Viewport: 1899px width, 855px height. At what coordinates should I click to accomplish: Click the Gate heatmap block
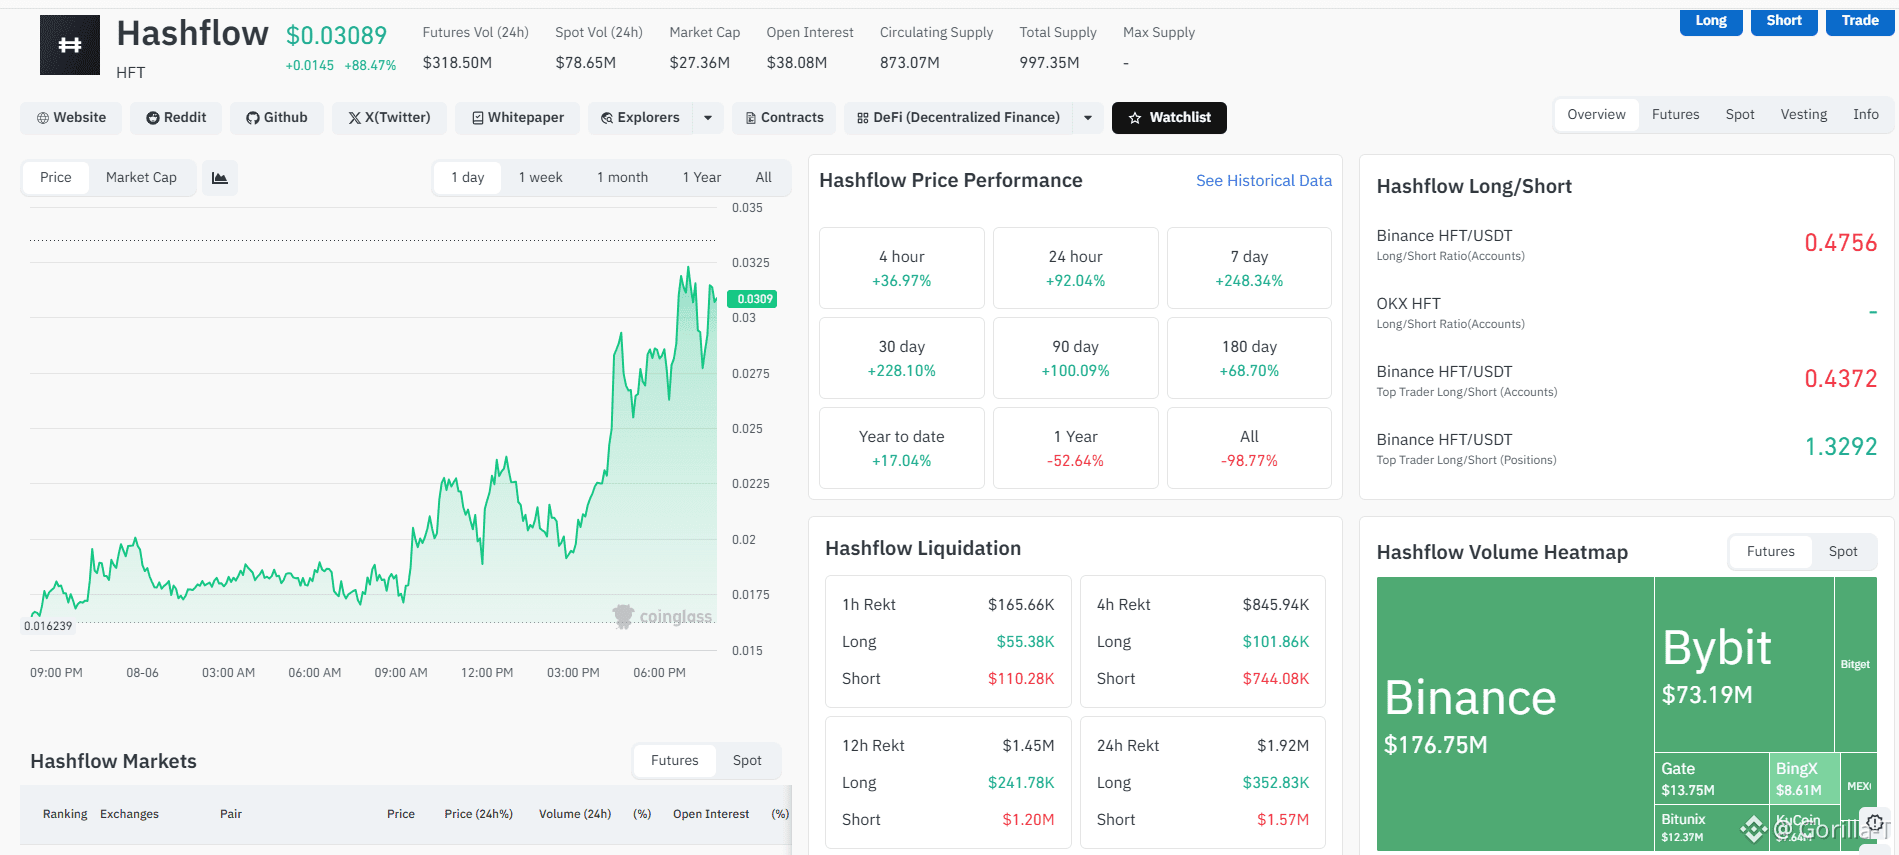[1712, 778]
